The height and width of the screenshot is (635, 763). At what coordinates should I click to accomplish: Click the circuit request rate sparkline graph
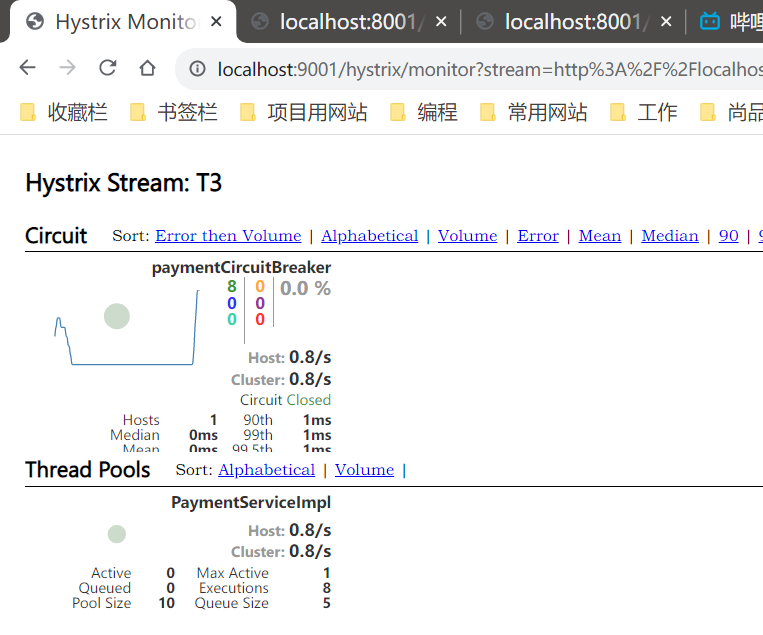coord(127,327)
